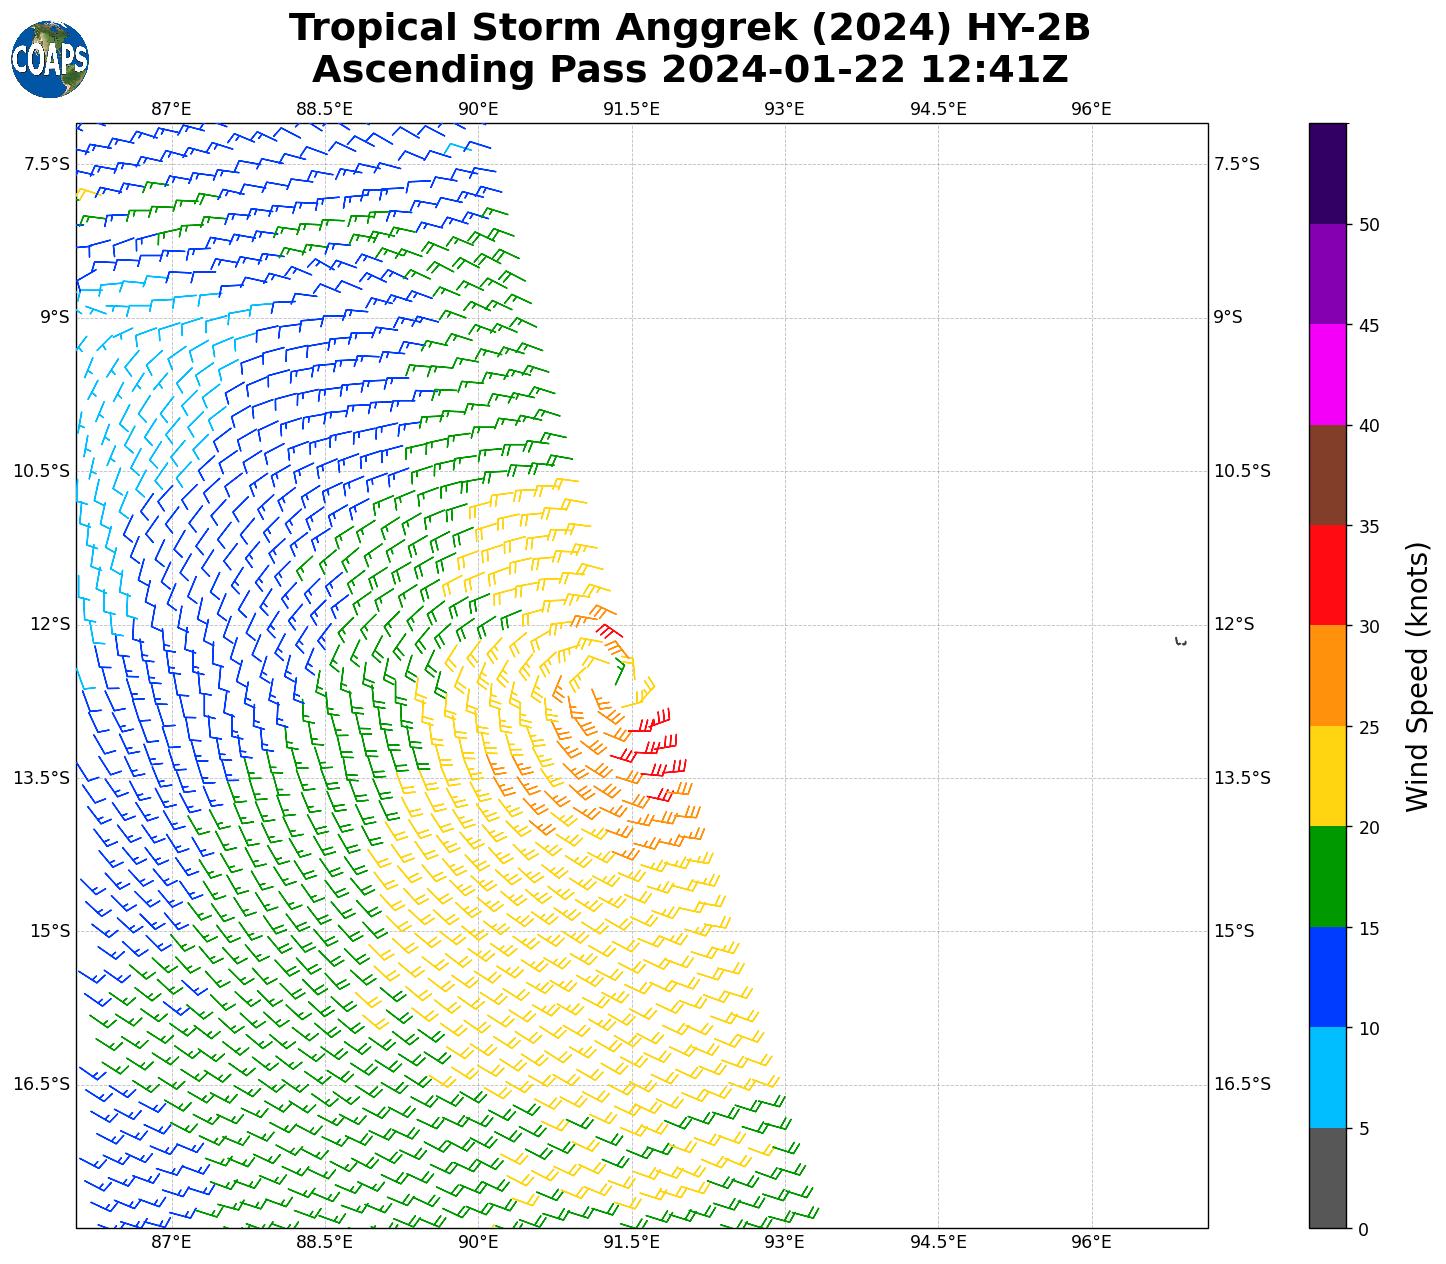The image size is (1446, 1264).
Task: Click the 7.5°S label on the left axis
Action: 47,164
